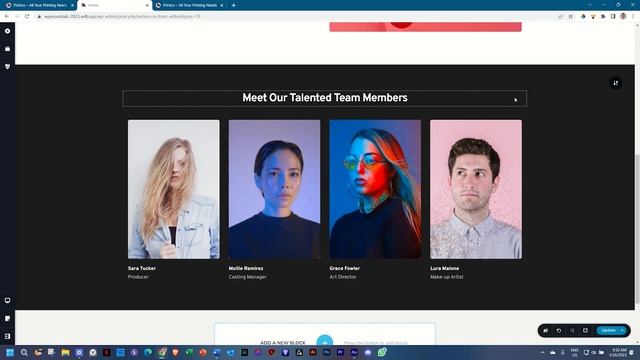
Task: Click the name Grace Fowler
Action: click(344, 268)
